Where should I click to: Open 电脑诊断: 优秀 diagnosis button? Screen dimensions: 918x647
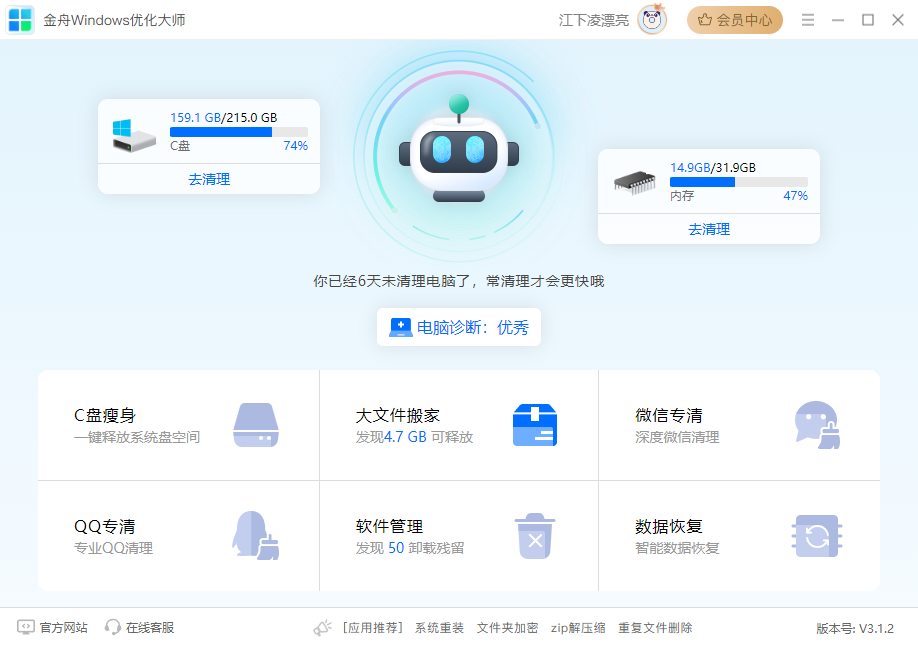(459, 327)
